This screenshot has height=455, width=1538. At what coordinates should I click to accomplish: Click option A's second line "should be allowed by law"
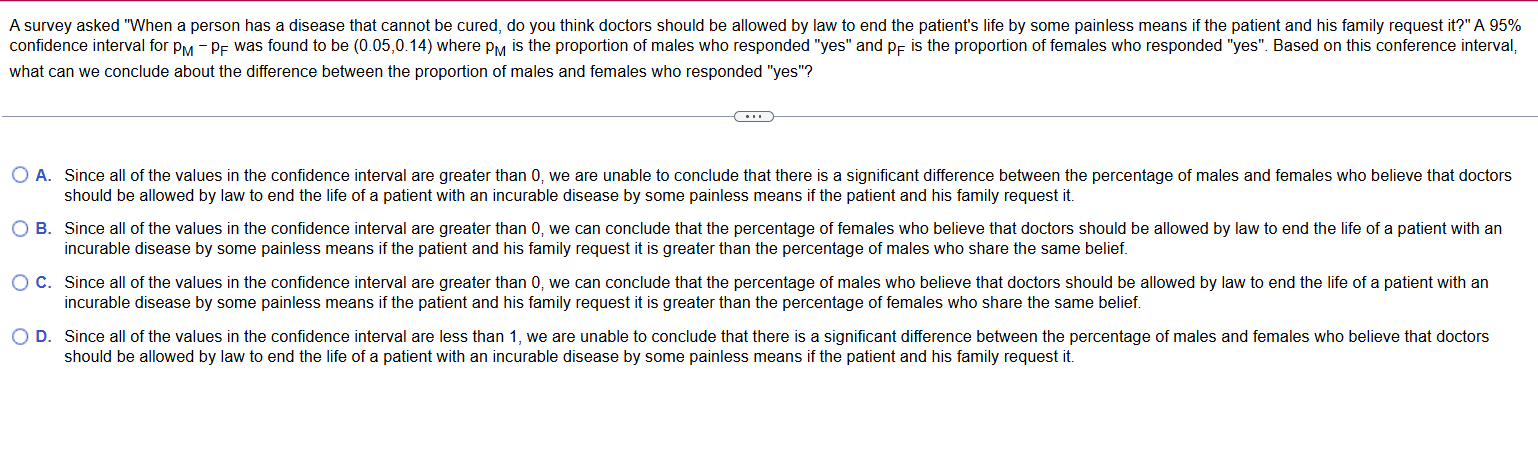569,196
